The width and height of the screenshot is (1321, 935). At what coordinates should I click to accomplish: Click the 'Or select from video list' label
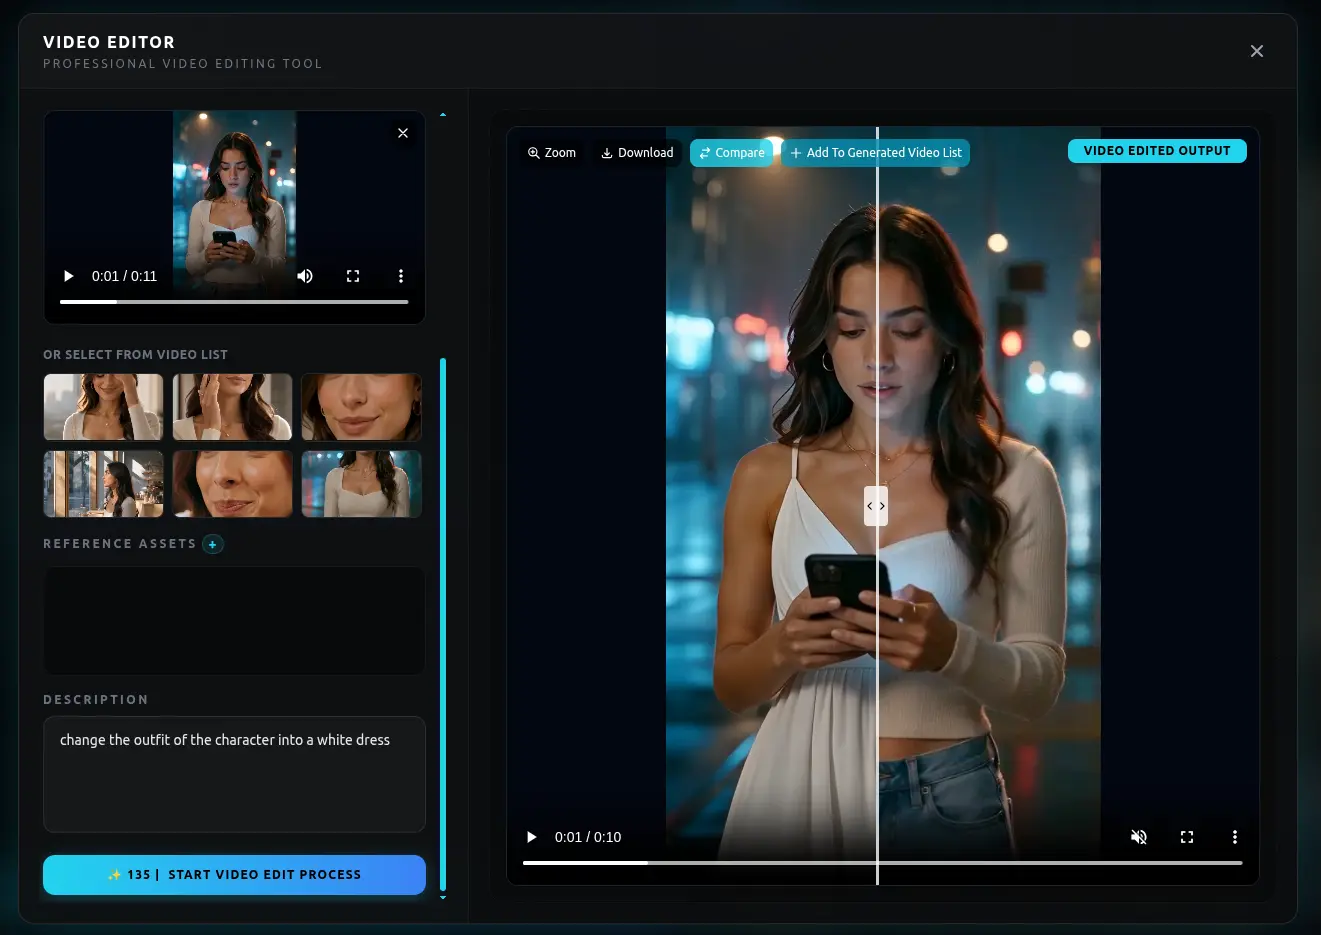click(135, 355)
